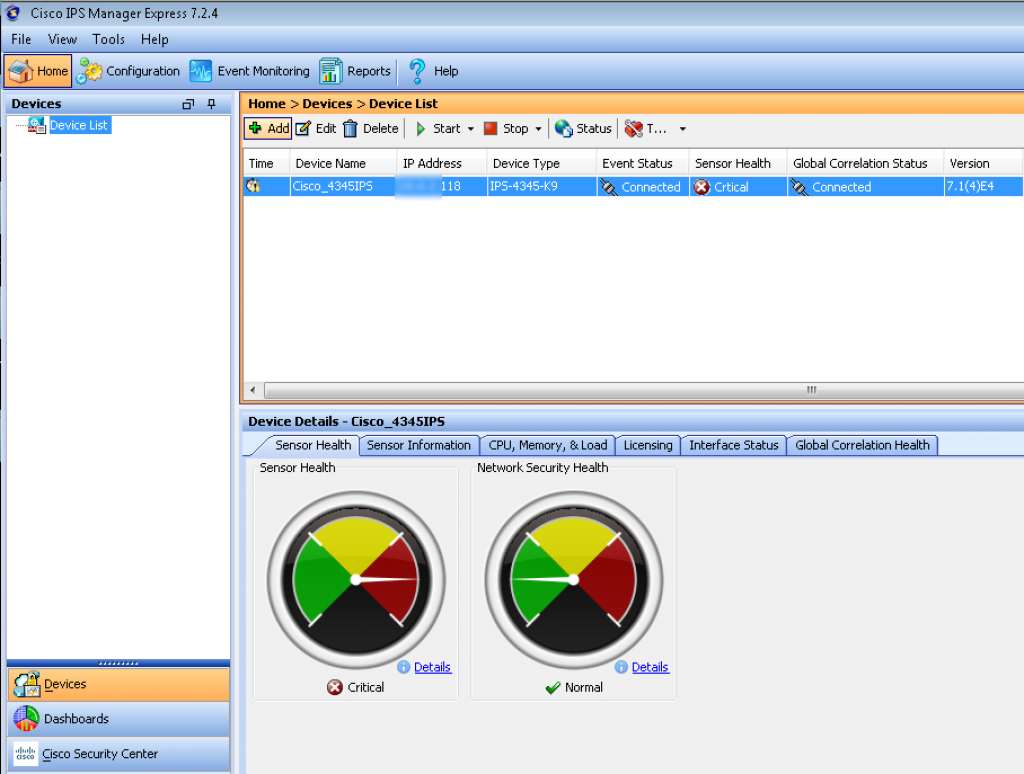Viewport: 1024px width, 774px height.
Task: Select Device List tree item
Action: click(79, 125)
